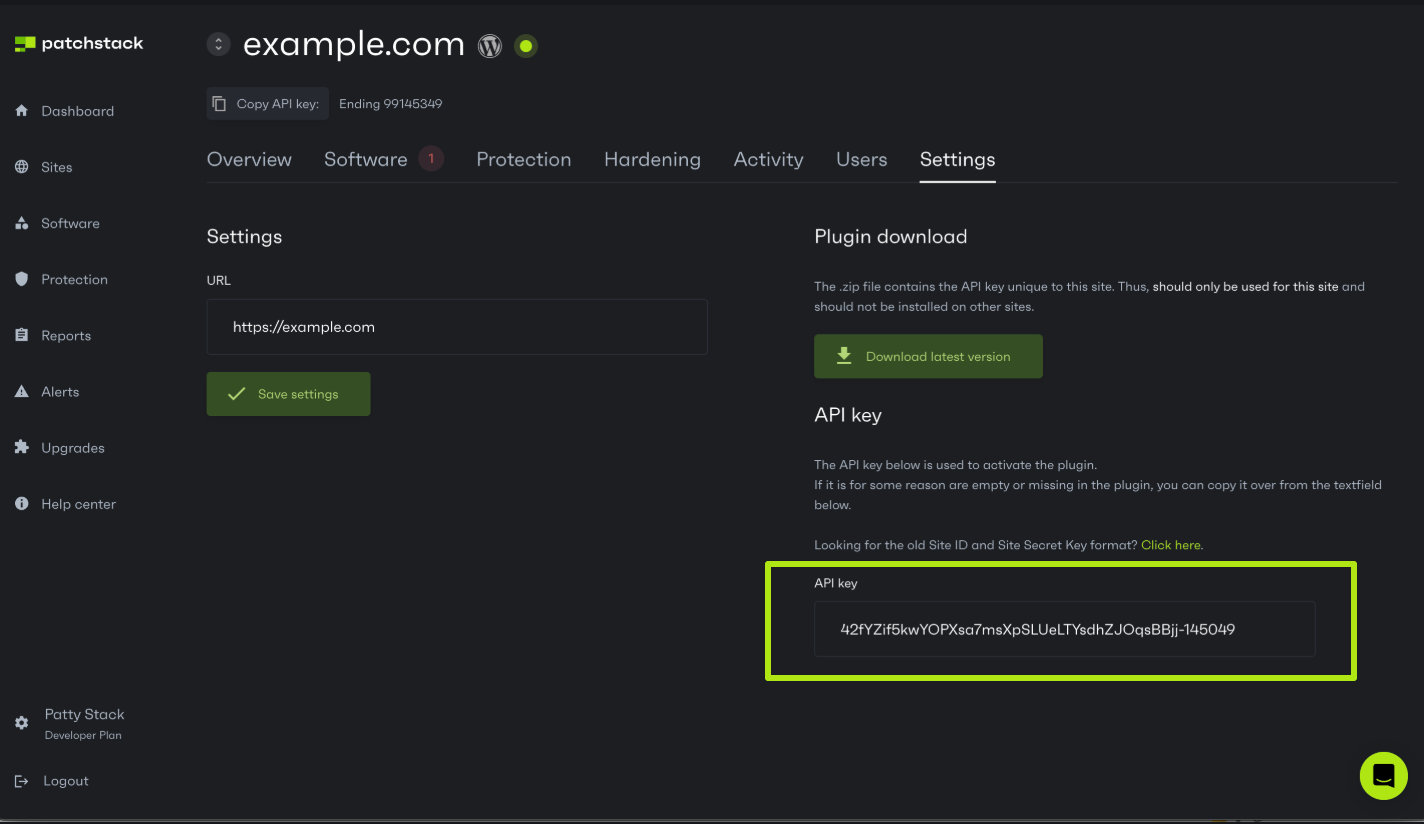Open Upgrades puzzle piece icon
1424x824 pixels.
pos(22,447)
